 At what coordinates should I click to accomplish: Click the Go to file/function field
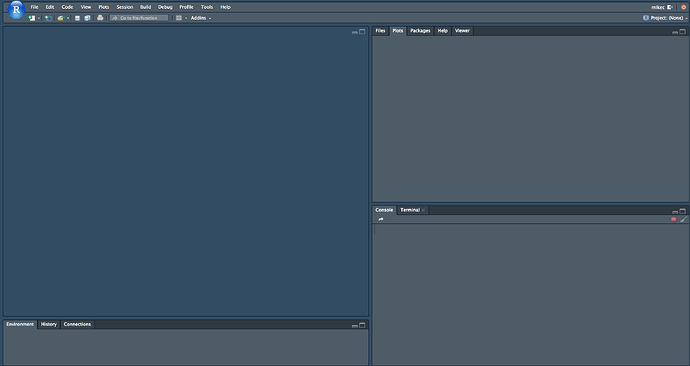point(139,18)
